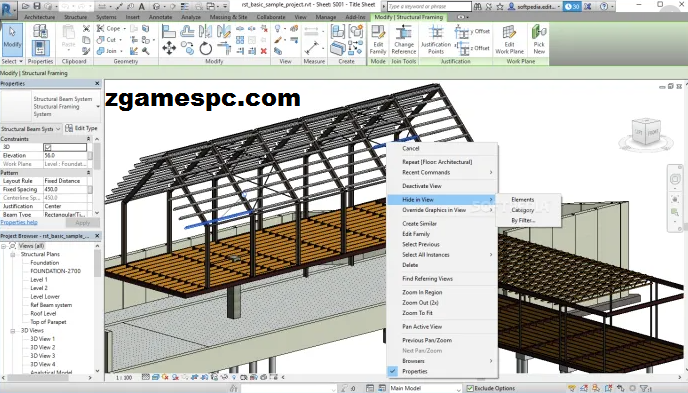688x393 pixels.
Task: Toggle the Exclude Options checkbox
Action: tap(470, 388)
